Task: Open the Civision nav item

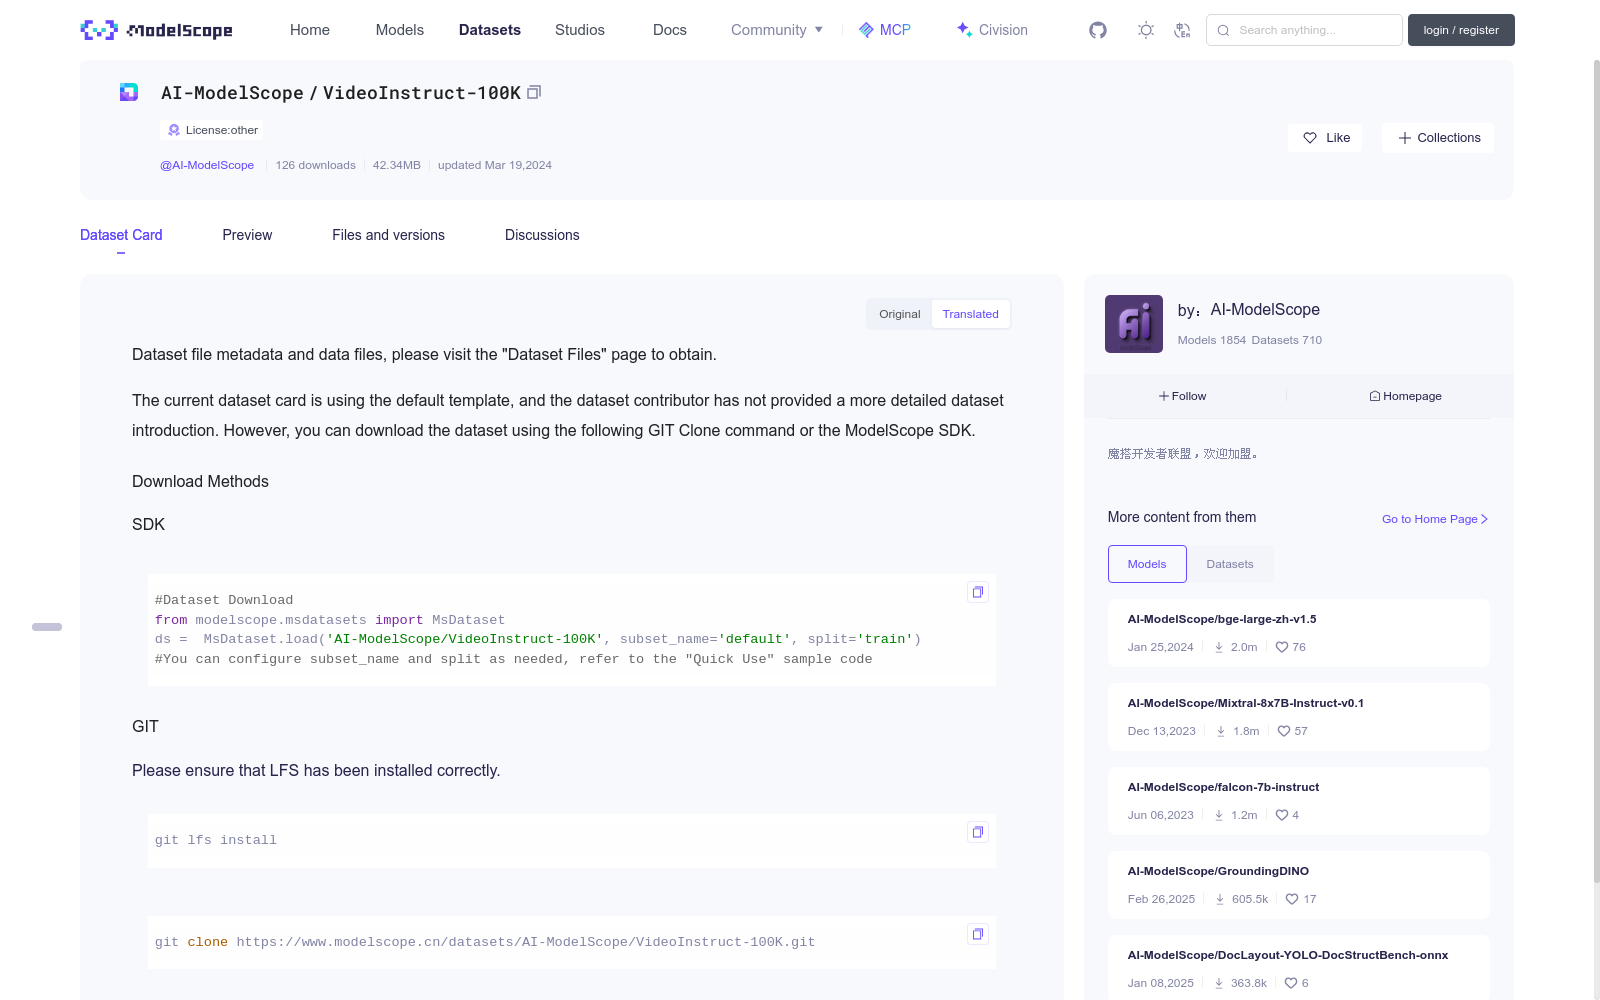Action: pyautogui.click(x=992, y=30)
